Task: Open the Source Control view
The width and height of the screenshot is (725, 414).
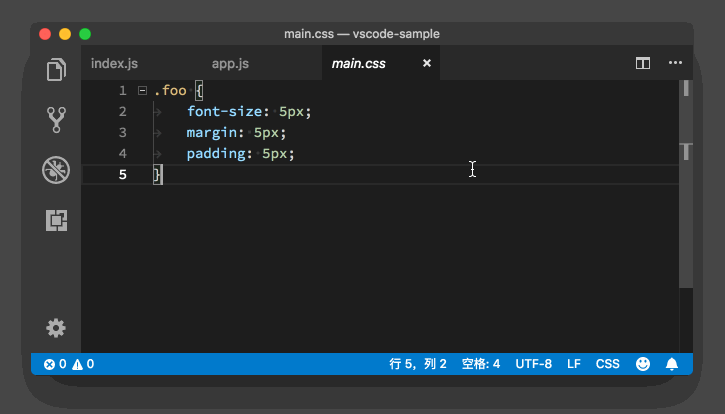Action: click(57, 120)
